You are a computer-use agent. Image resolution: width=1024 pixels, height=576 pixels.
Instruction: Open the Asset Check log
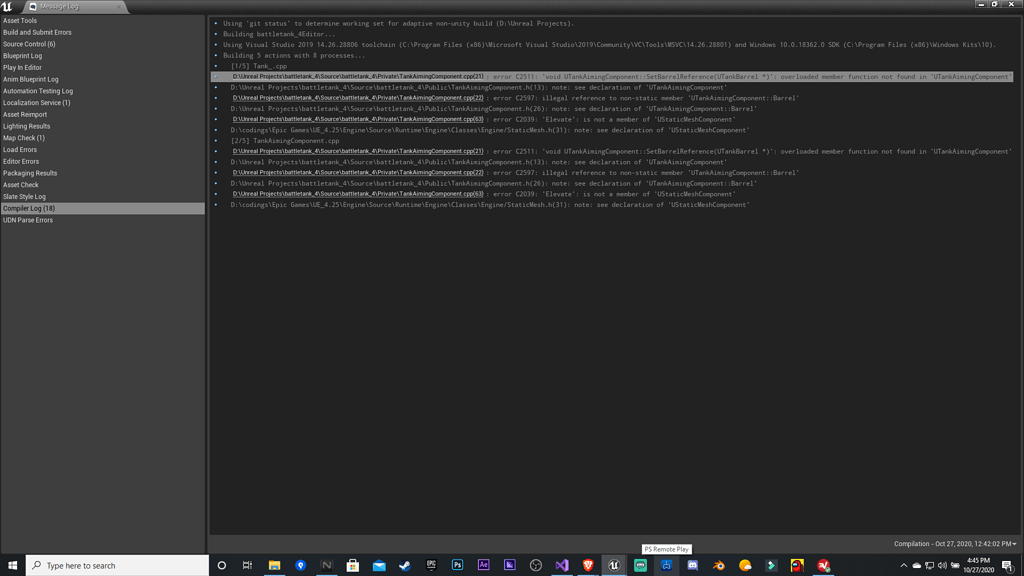coord(103,185)
